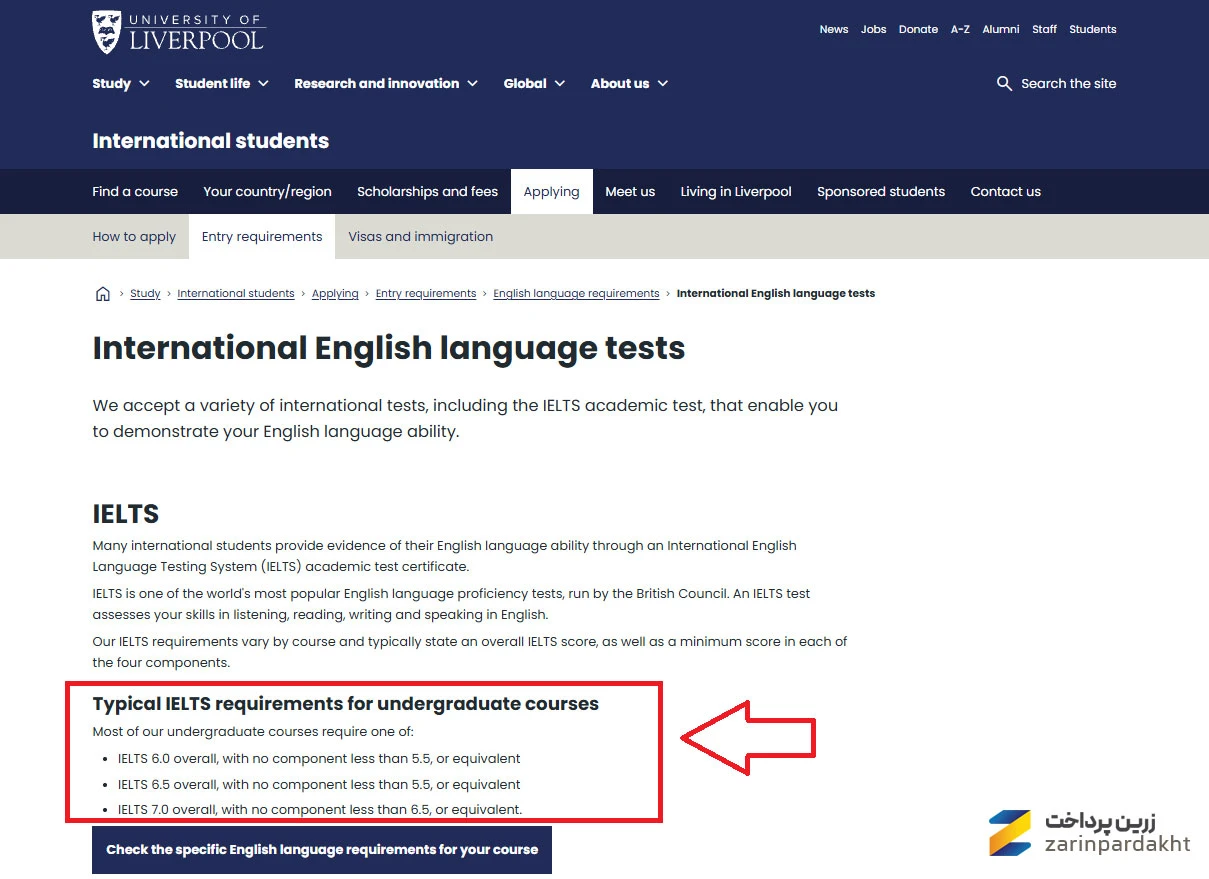Open the A-Z index link
The height and width of the screenshot is (879, 1209).
(960, 29)
